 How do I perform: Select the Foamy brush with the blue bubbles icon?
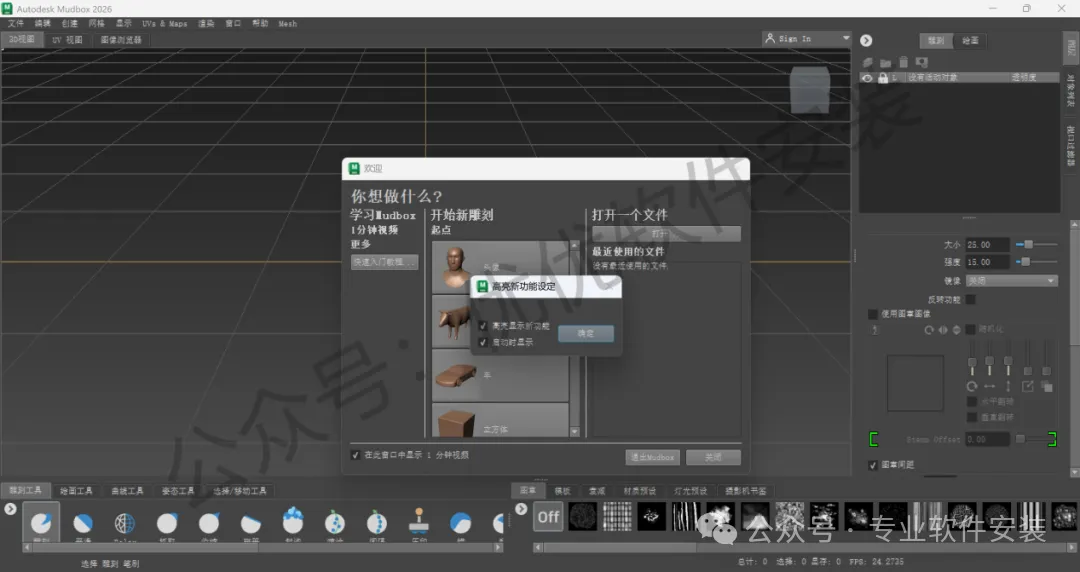click(293, 522)
